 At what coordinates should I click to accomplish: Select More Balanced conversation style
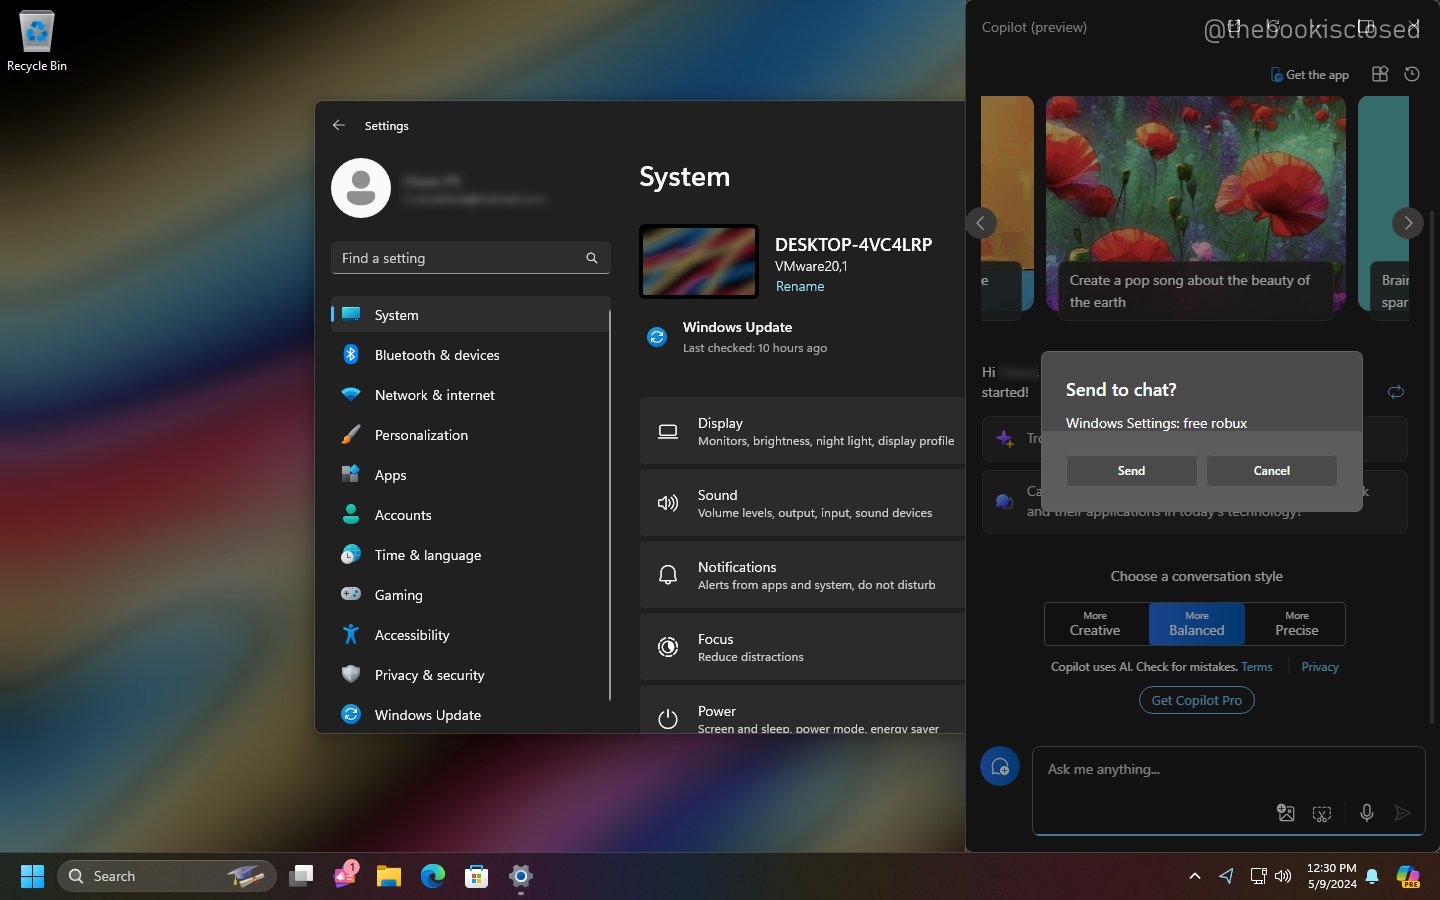click(1197, 624)
